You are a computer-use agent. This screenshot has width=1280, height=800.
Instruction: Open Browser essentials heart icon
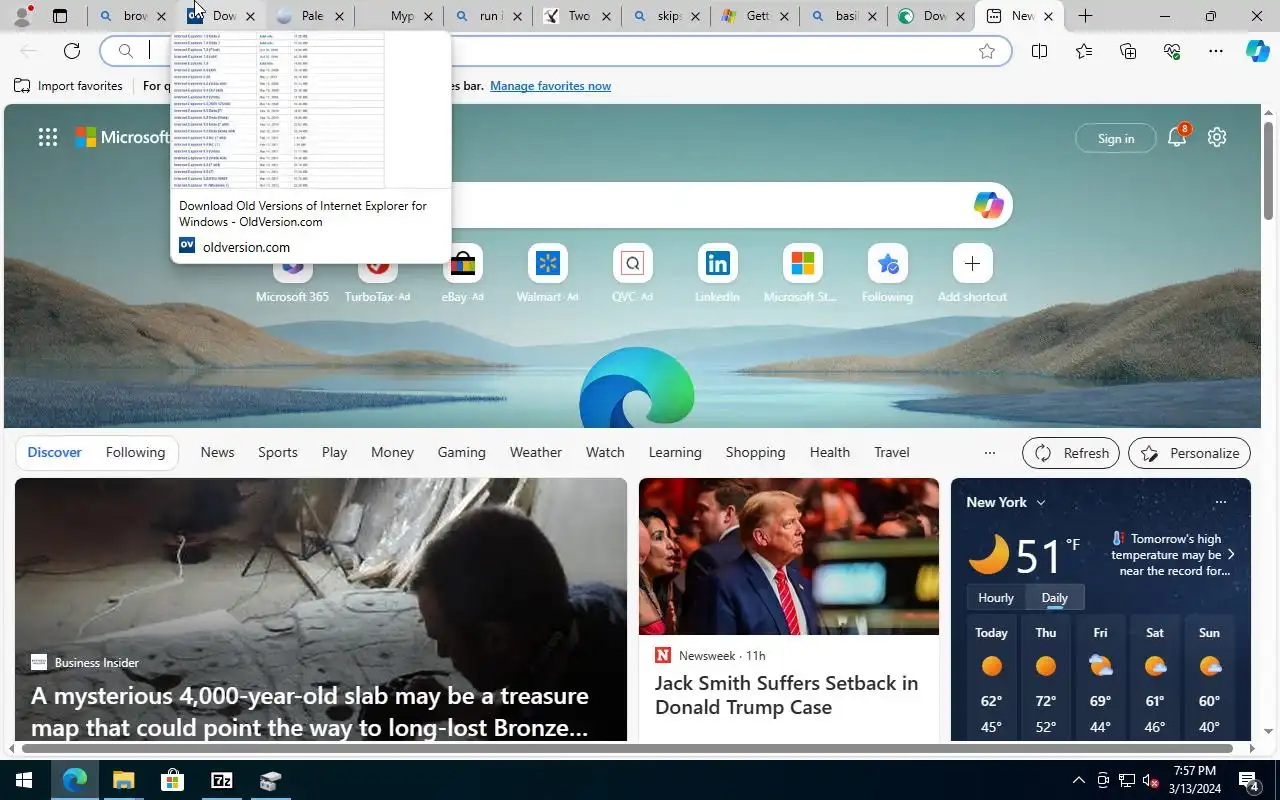1172,51
